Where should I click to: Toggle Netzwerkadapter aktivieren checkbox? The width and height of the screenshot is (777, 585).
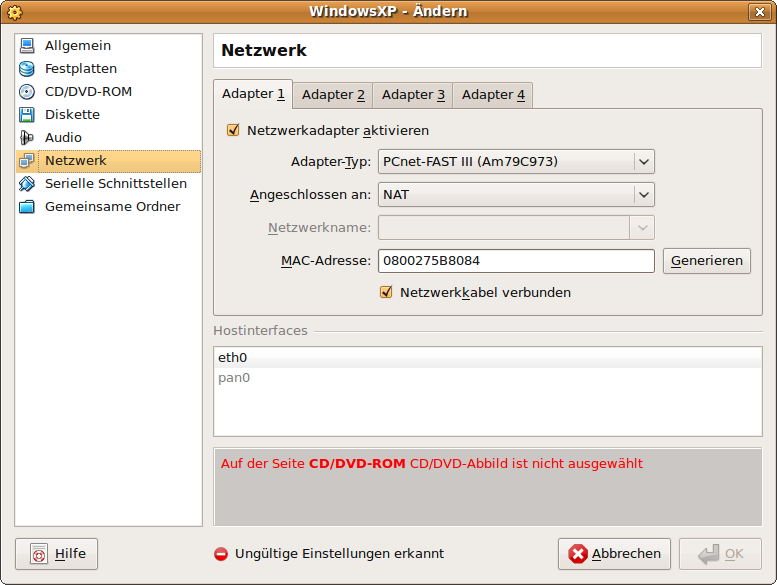pos(233,130)
